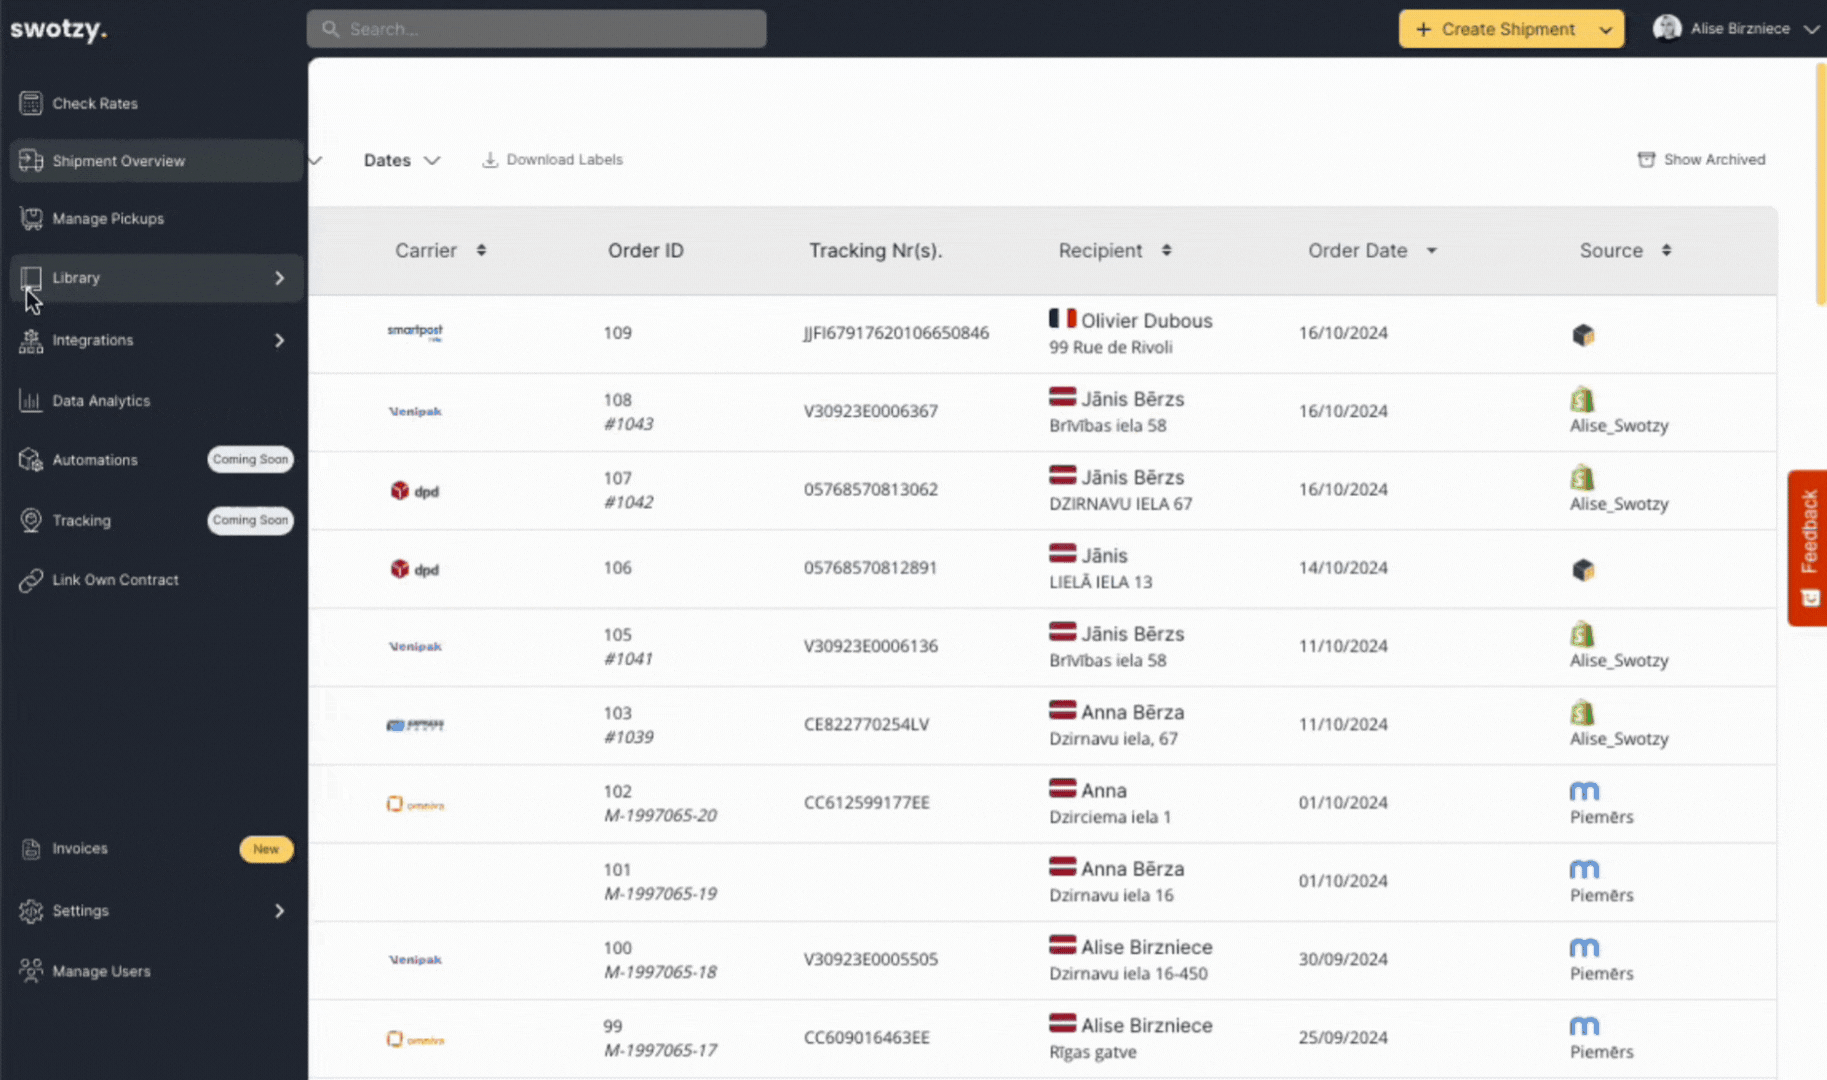
Task: Sort by Carrier column arrows
Action: [x=481, y=250]
